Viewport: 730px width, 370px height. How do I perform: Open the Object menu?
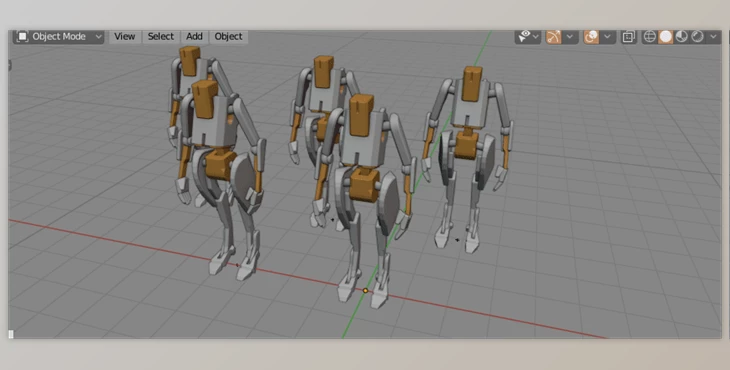tap(228, 37)
